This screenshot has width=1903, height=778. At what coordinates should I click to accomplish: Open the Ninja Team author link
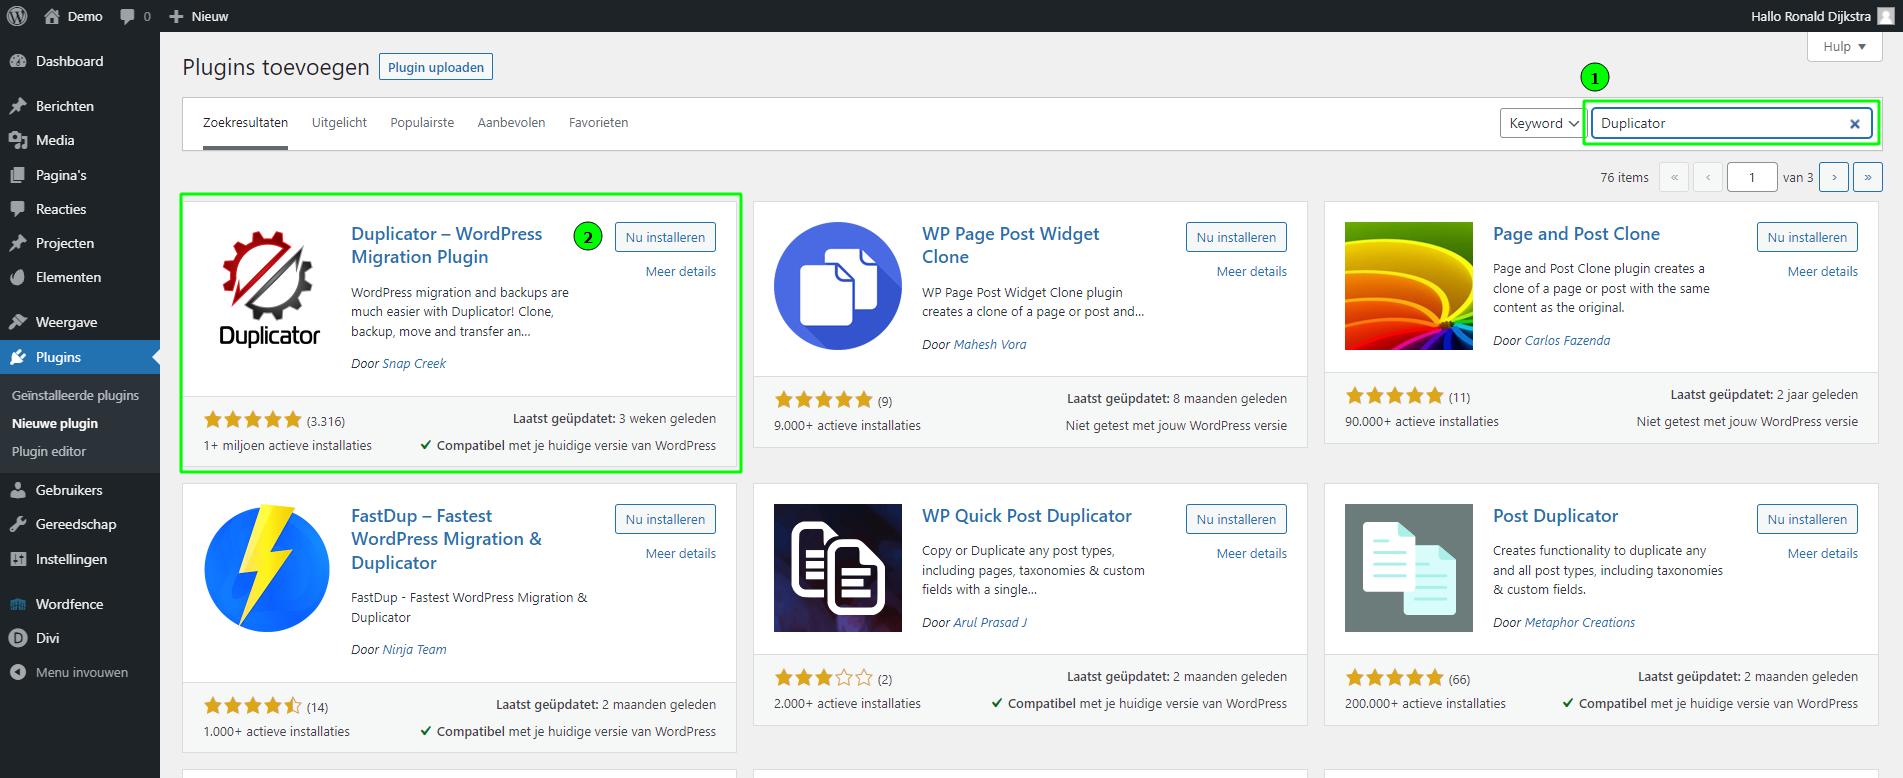414,649
